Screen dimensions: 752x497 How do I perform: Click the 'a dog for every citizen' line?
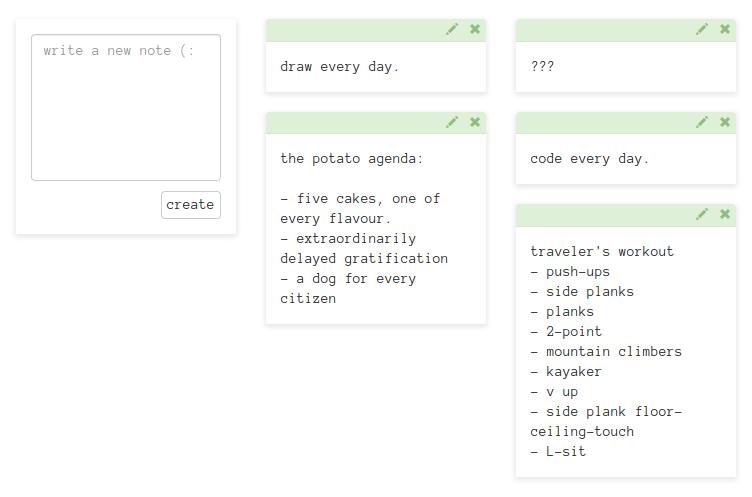348,288
